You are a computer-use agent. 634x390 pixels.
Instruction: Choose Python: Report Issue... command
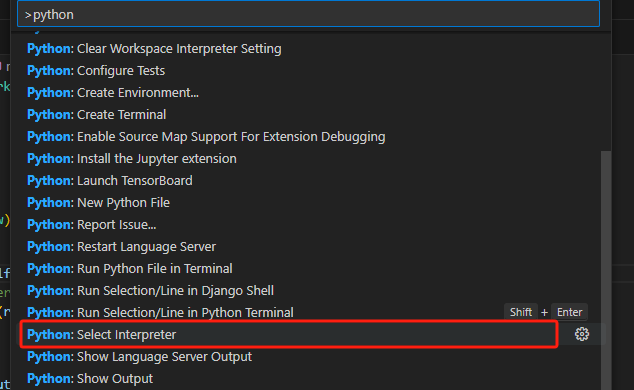311,225
